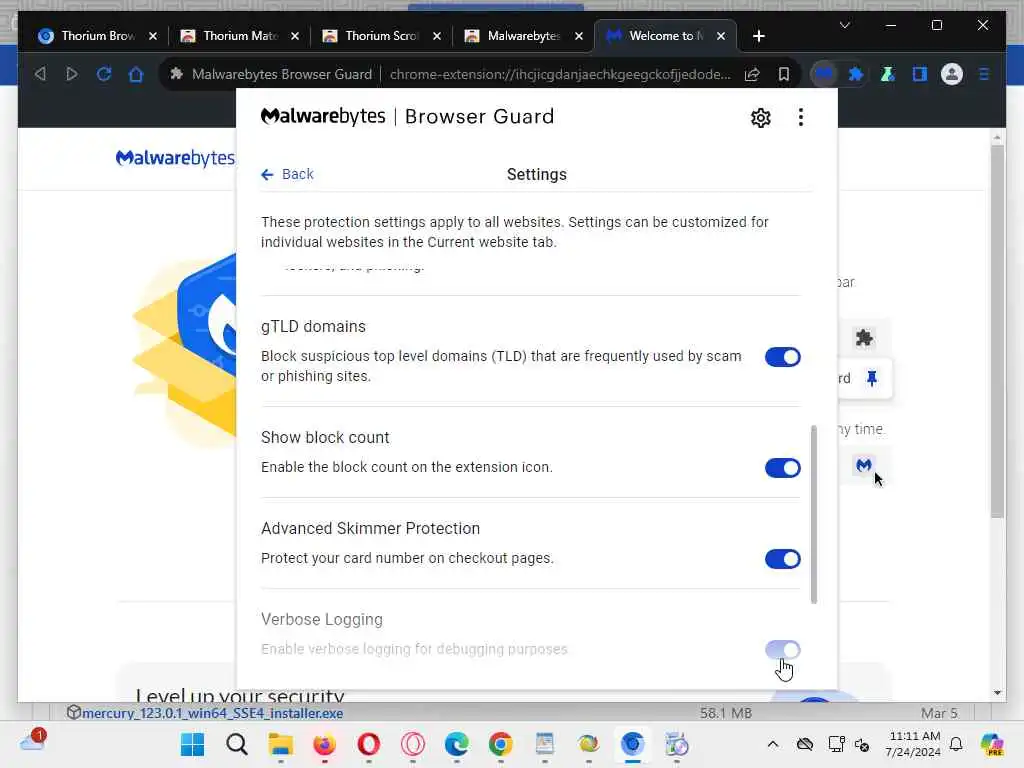Close the Thorium Scroll tab
The image size is (1024, 768).
[437, 36]
